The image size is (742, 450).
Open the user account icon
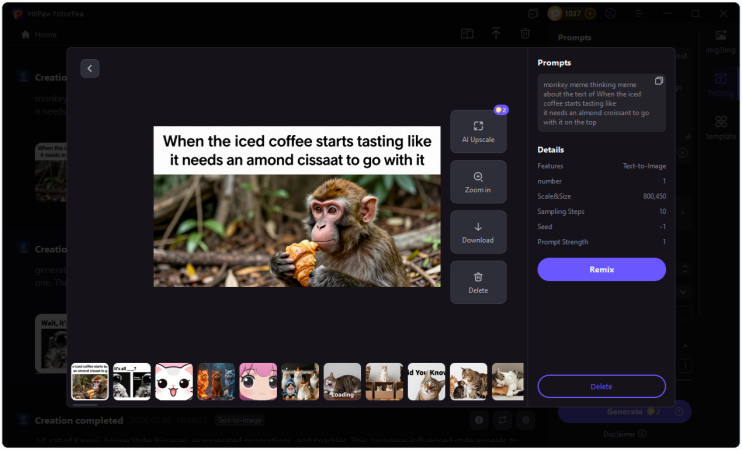[x=611, y=14]
